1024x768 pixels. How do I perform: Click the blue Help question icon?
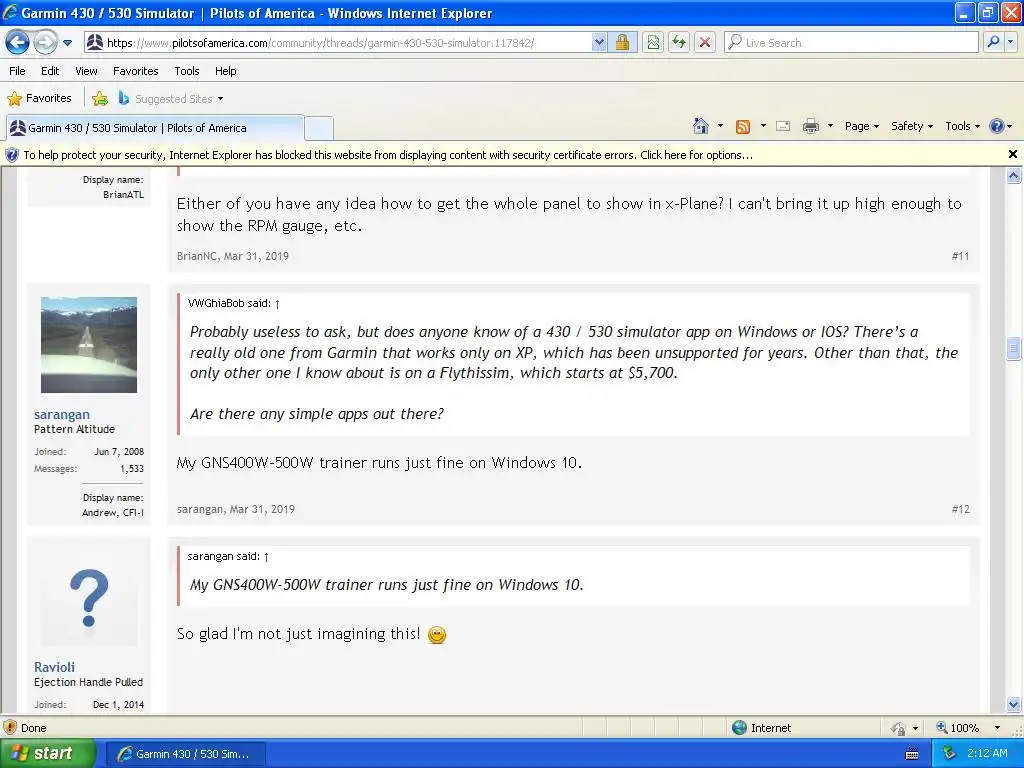(997, 126)
